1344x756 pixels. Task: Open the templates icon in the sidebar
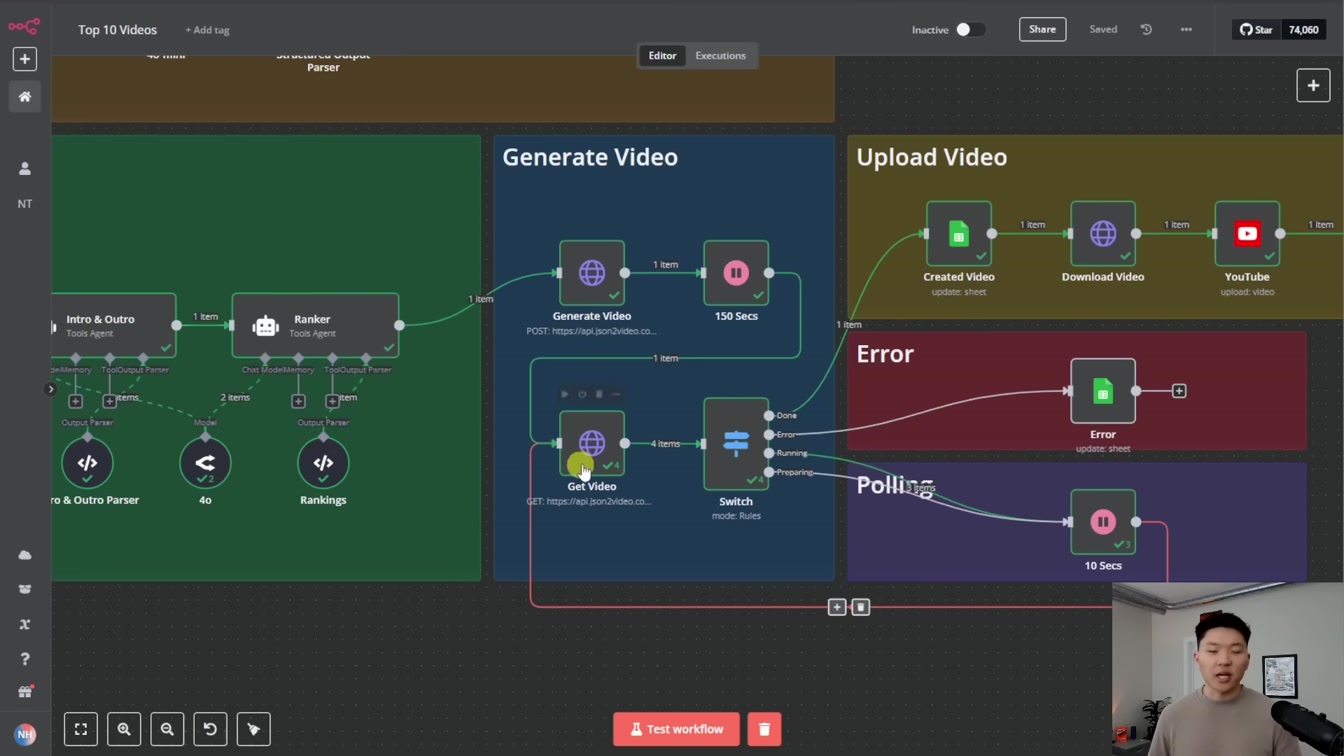pos(25,589)
